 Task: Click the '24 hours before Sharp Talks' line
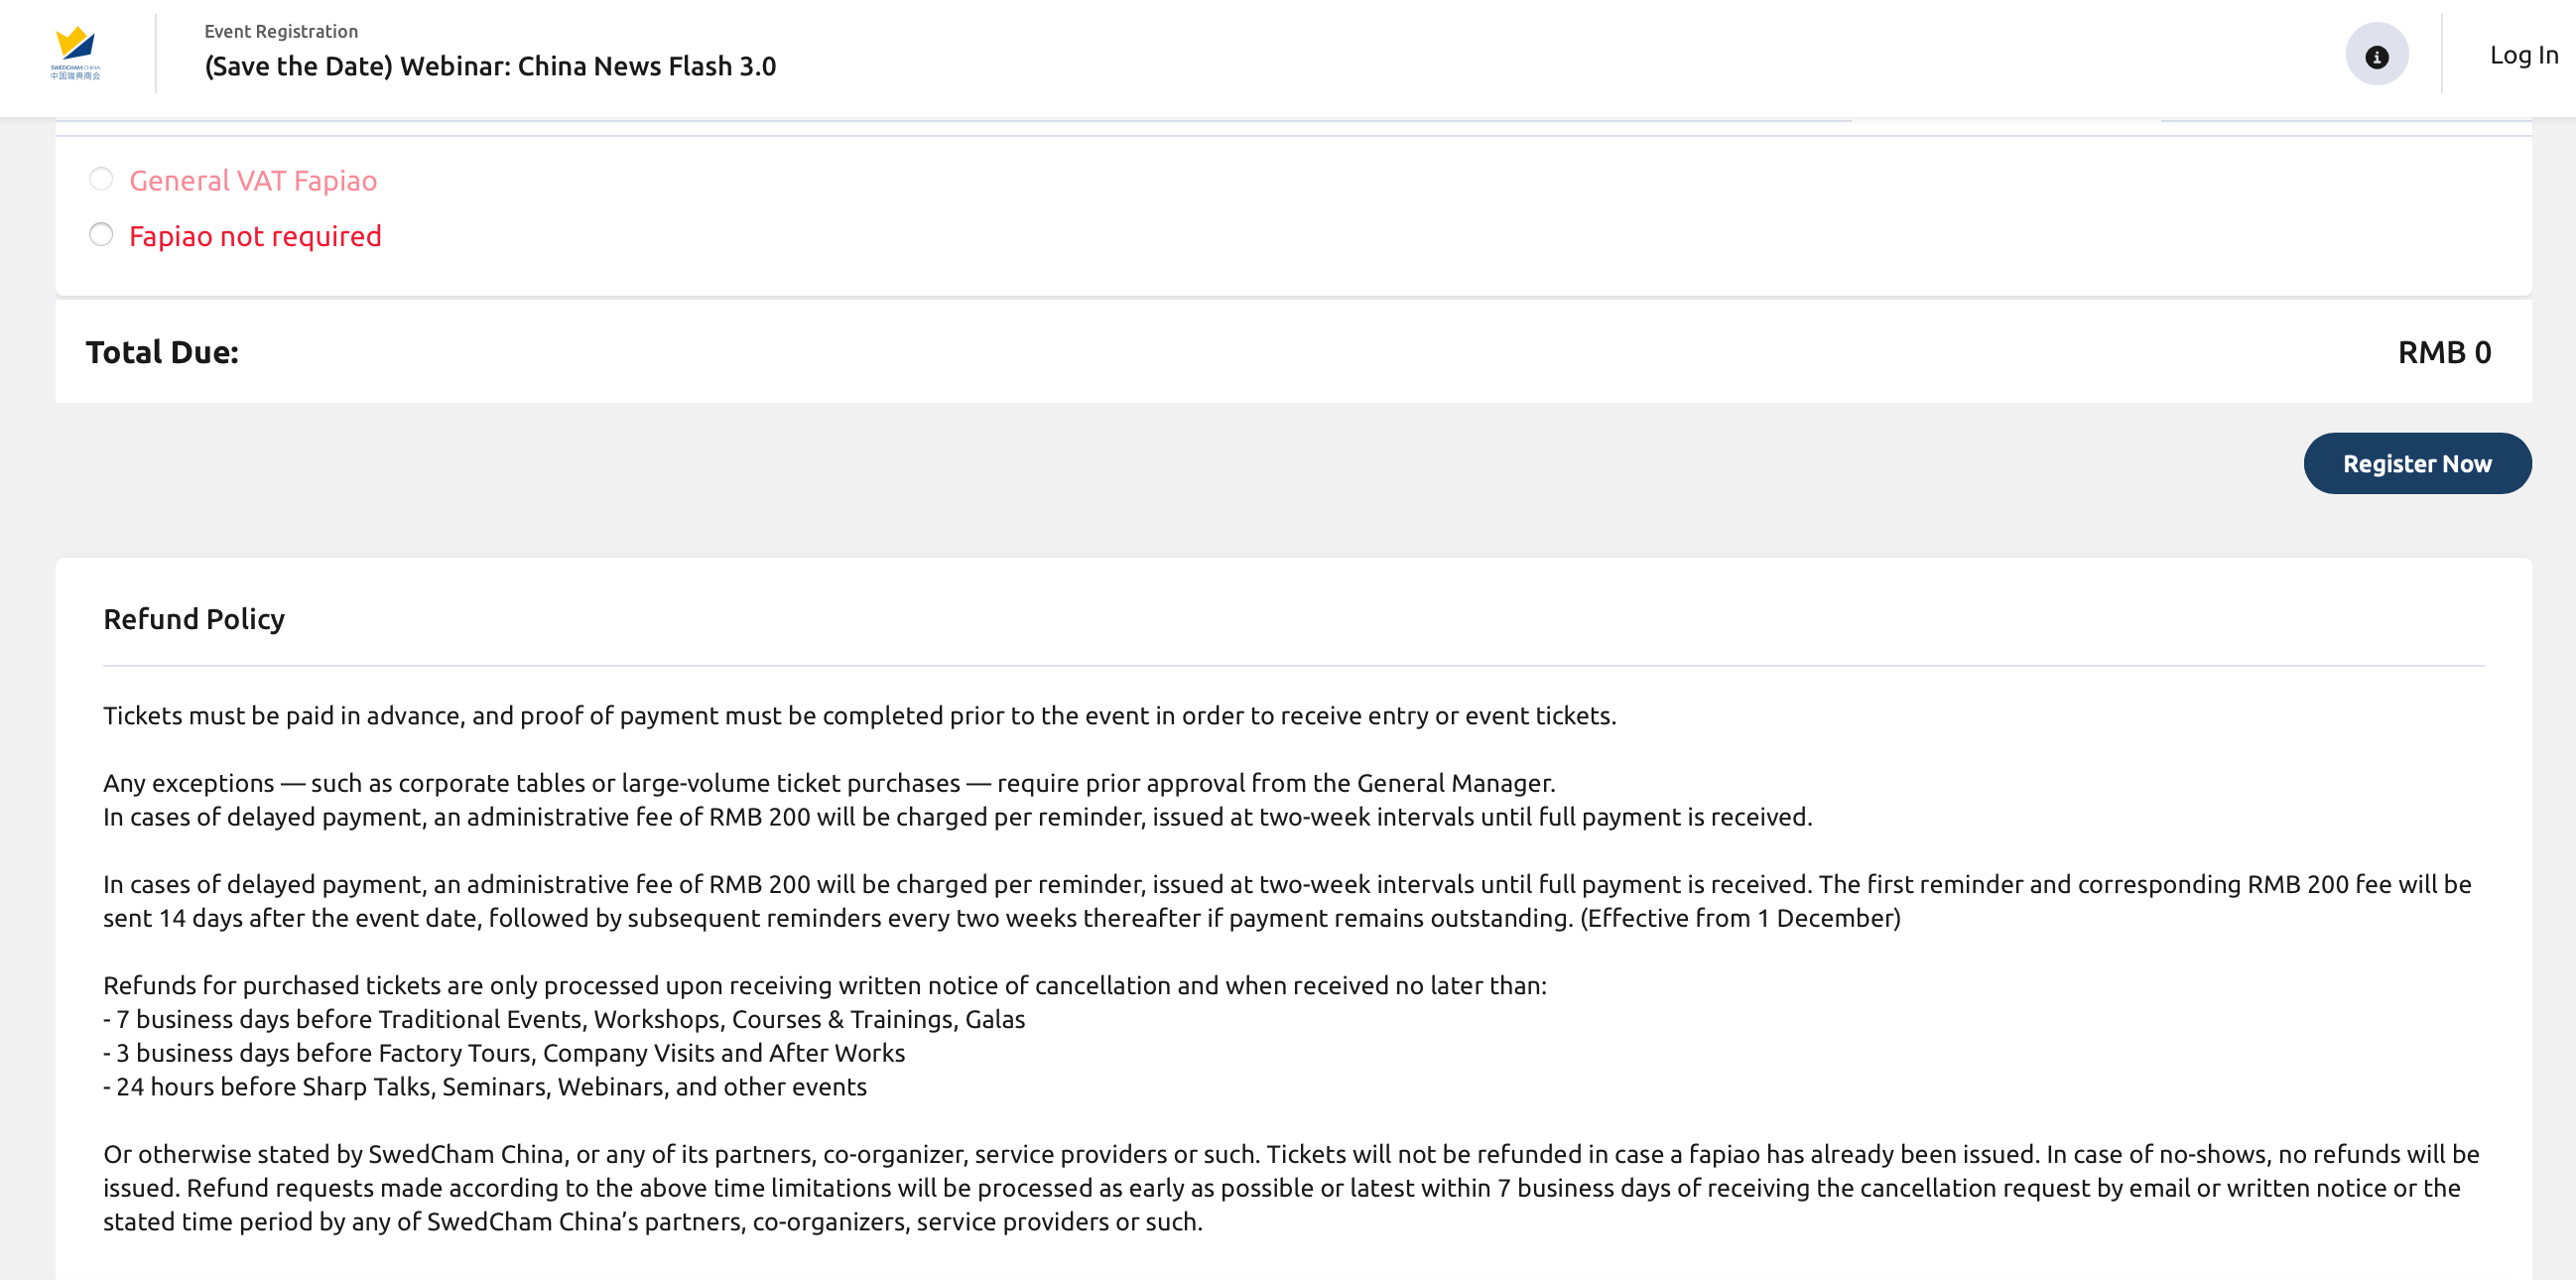coord(485,1087)
